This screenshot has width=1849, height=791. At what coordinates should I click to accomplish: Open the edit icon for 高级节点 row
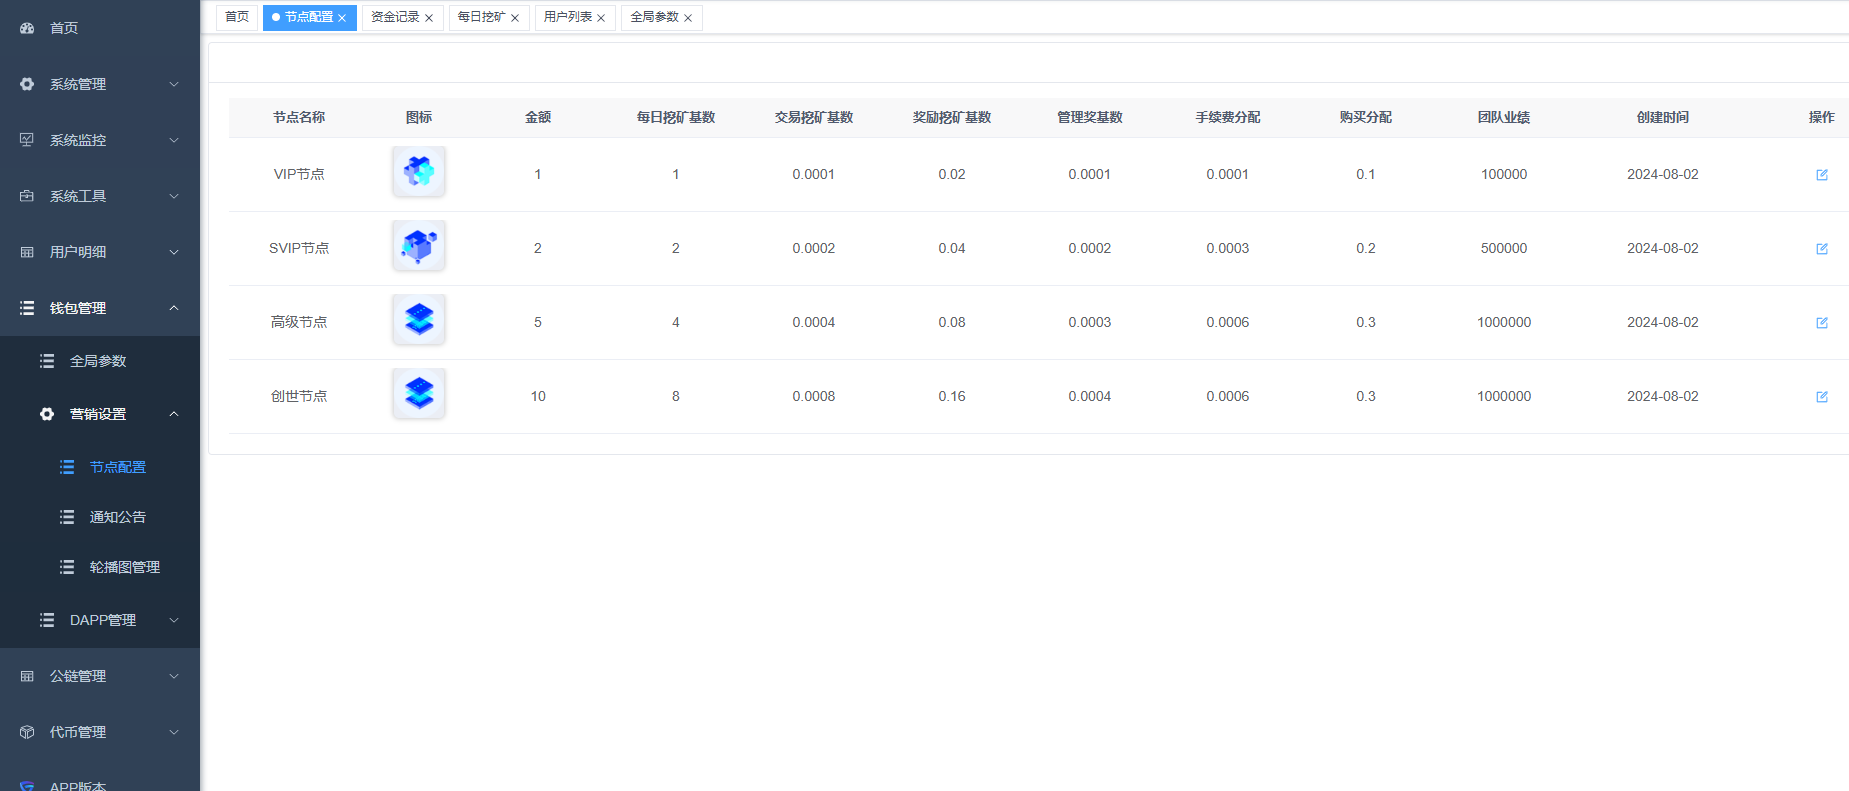point(1821,323)
